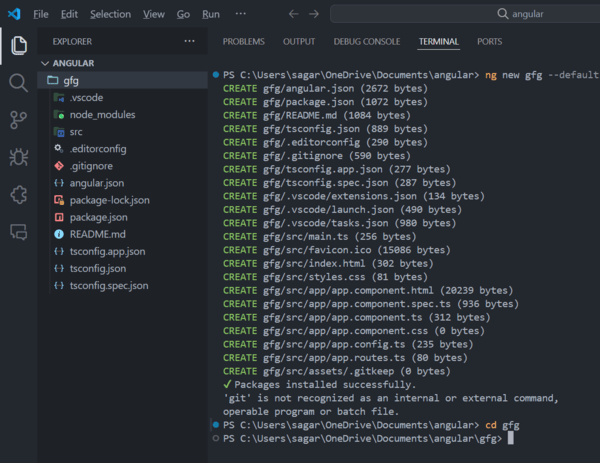The image size is (600, 463).
Task: Open Explorer more actions ellipsis
Action: (x=190, y=42)
